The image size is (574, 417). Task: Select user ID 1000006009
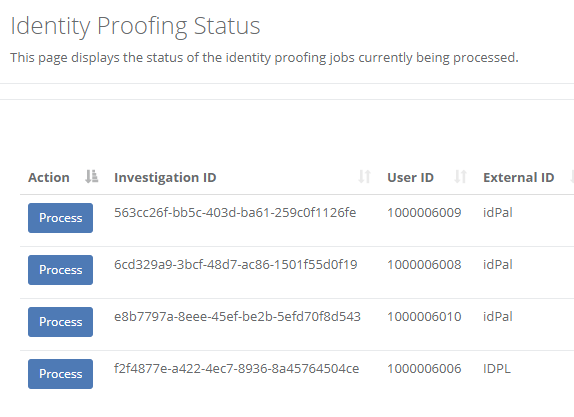coord(424,213)
